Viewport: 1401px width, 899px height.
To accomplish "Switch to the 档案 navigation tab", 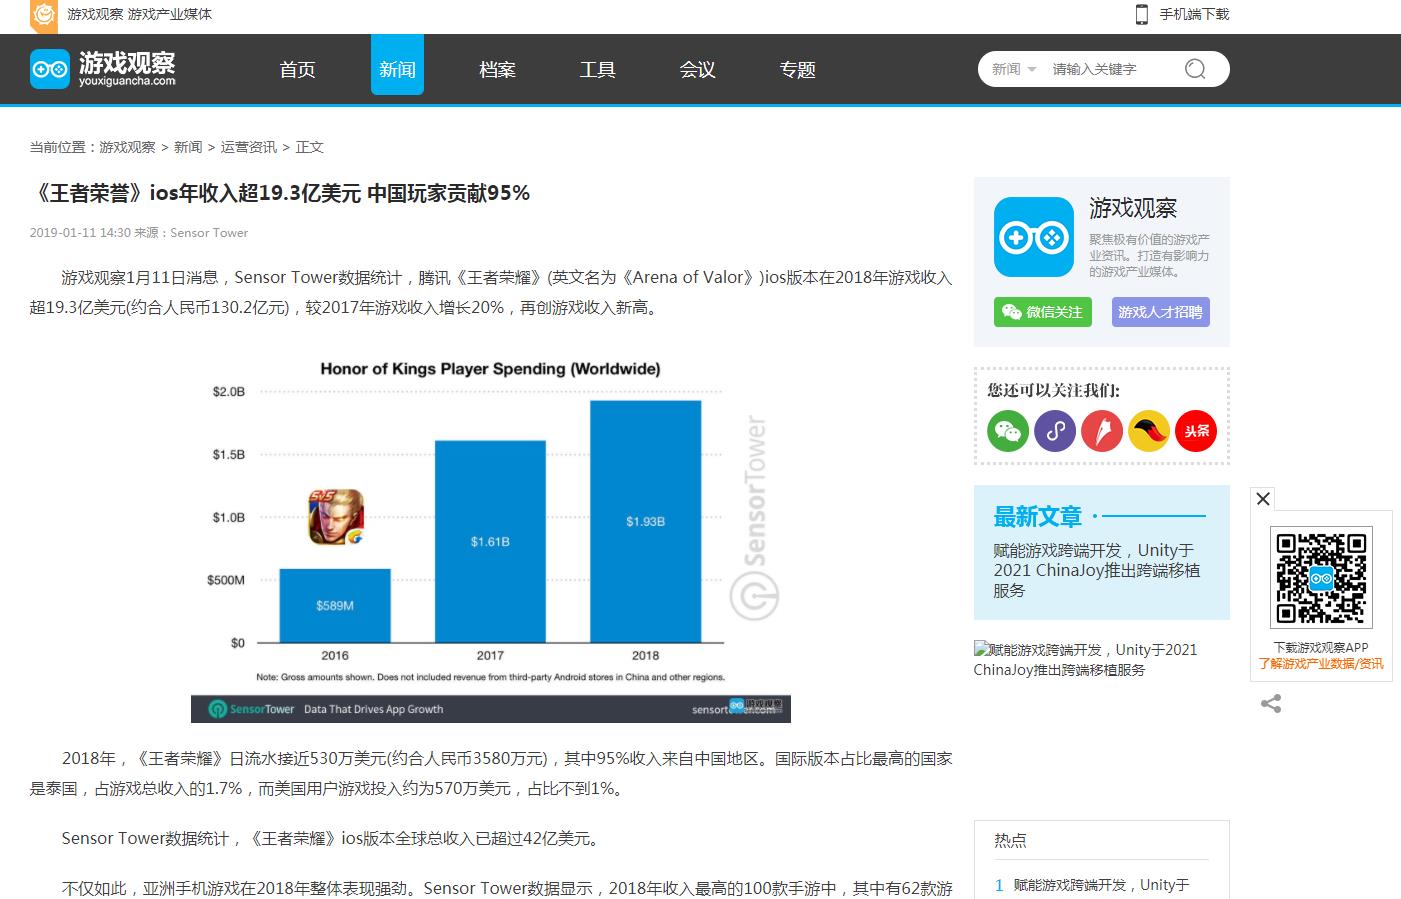I will pos(497,69).
